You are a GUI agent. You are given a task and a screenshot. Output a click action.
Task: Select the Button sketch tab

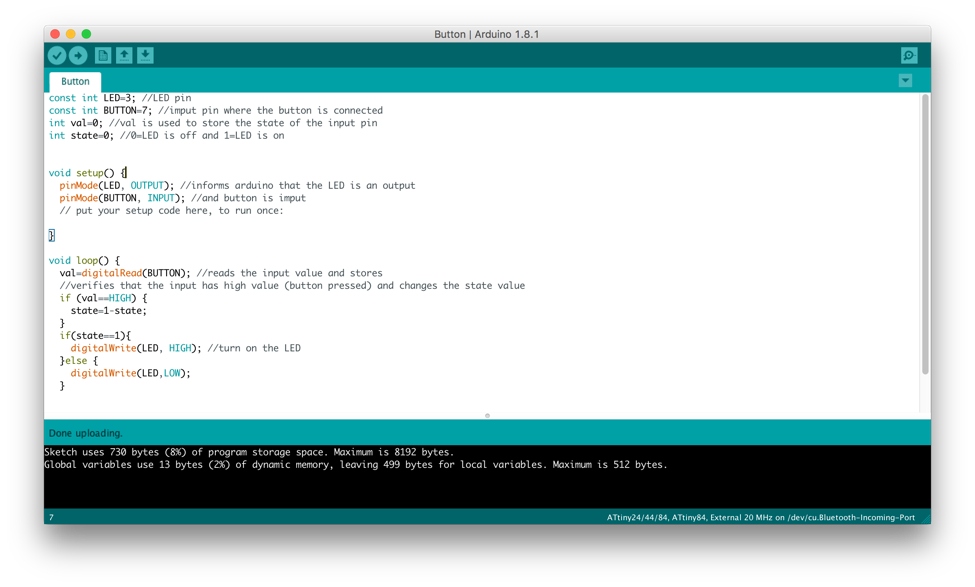pyautogui.click(x=75, y=81)
